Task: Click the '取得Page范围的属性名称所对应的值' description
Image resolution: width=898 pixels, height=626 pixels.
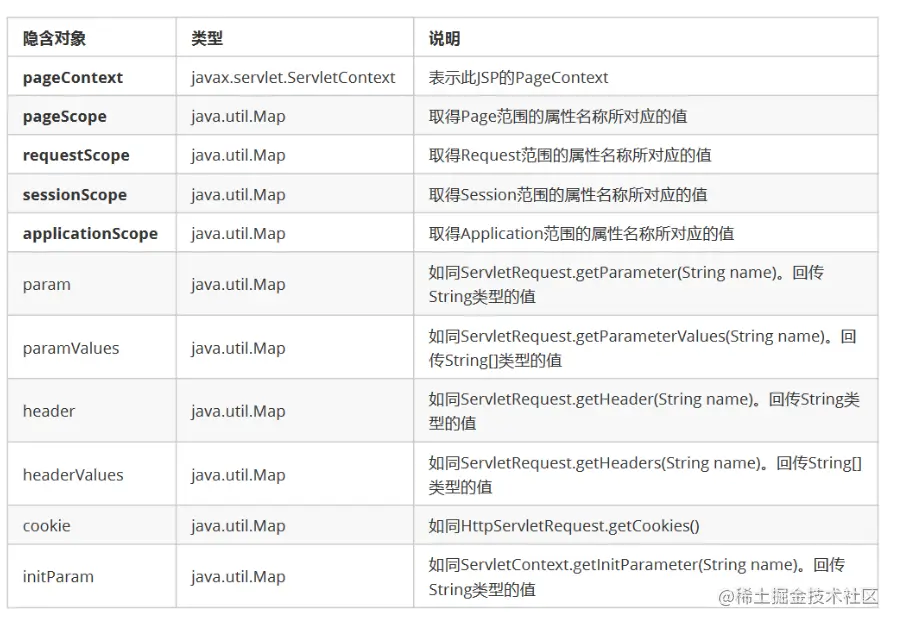Action: (x=558, y=116)
